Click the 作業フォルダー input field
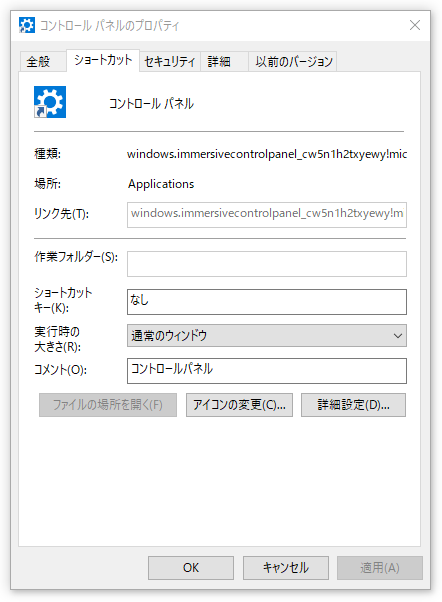442x602 pixels. click(267, 264)
